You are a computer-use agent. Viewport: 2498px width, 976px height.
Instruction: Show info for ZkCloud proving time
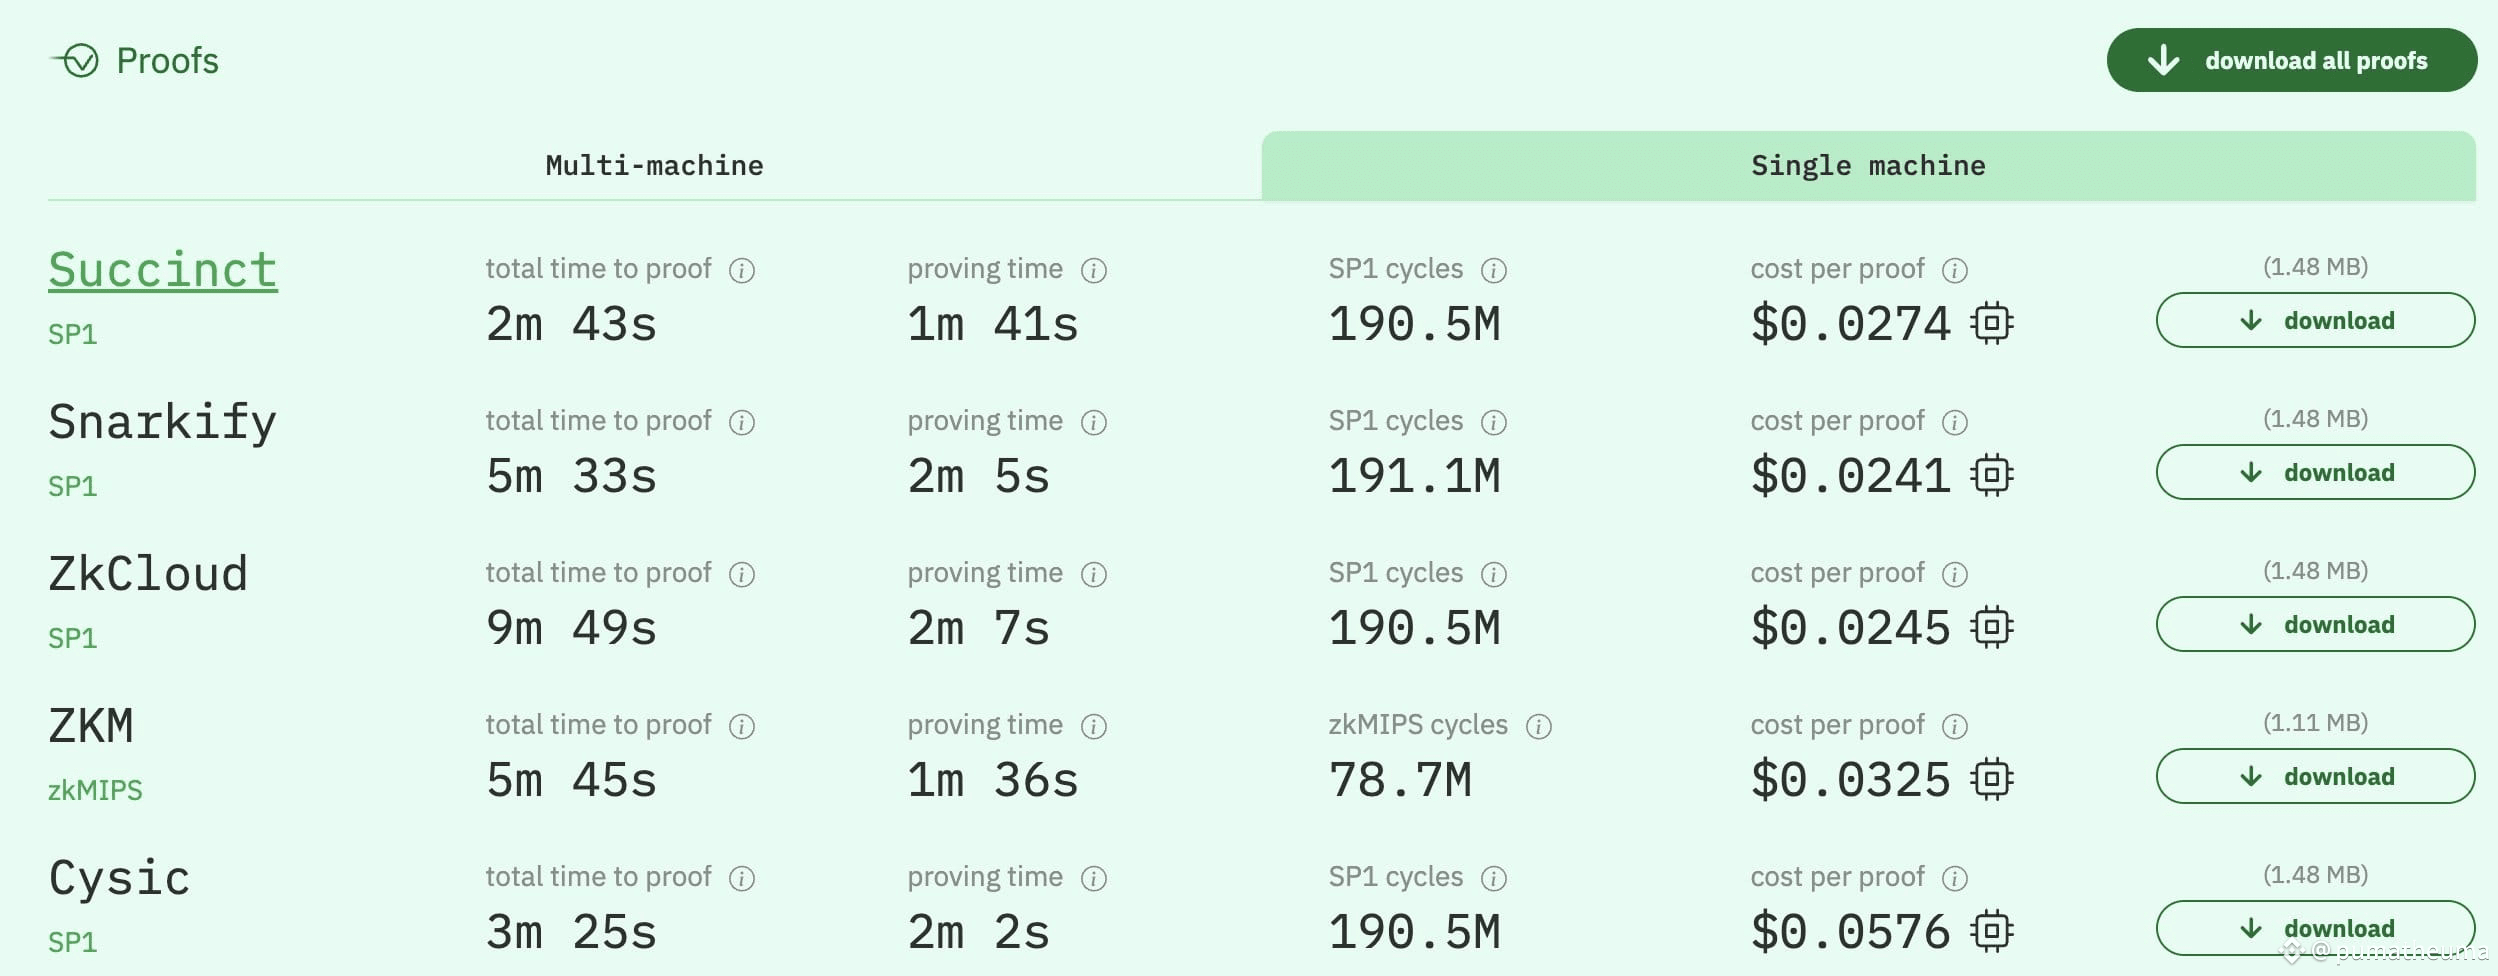(x=1094, y=574)
